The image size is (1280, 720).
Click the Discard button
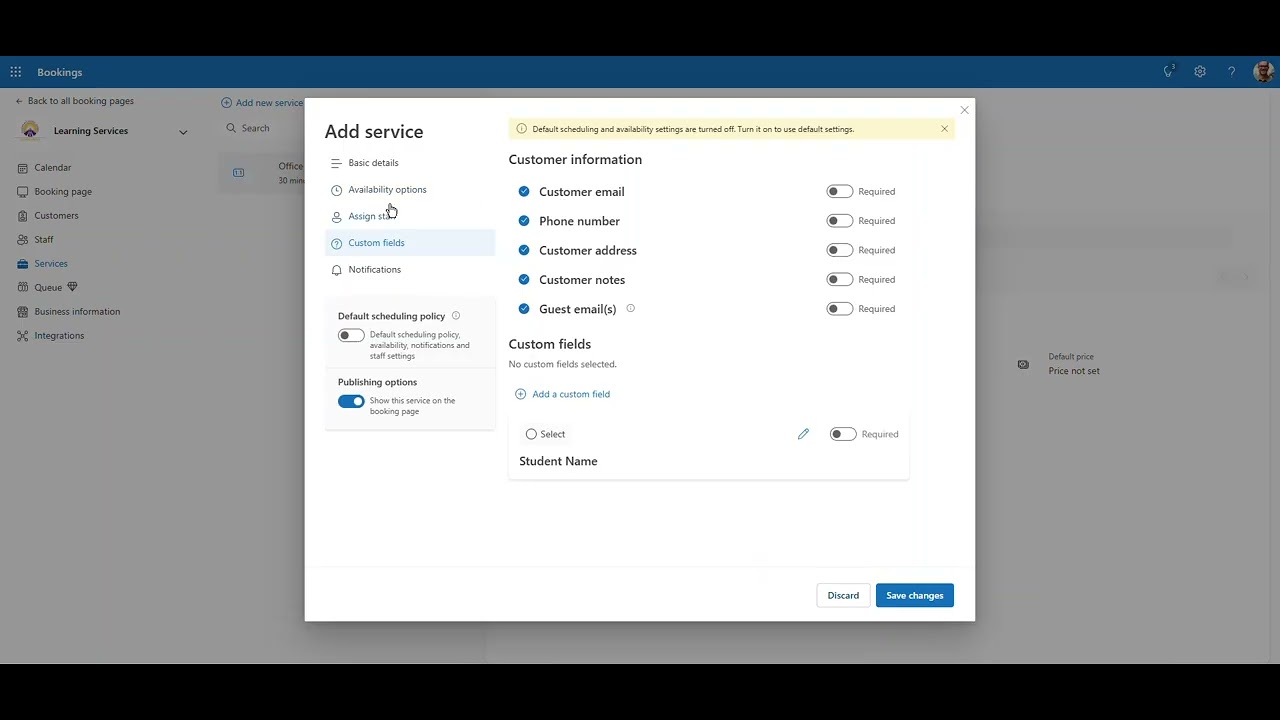(843, 596)
